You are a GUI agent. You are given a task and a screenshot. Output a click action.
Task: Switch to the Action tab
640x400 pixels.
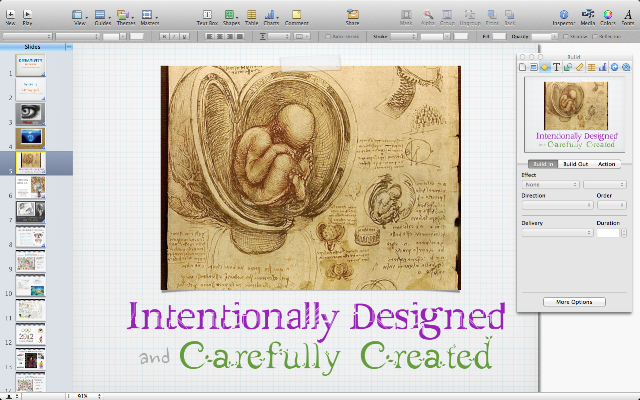[x=607, y=164]
